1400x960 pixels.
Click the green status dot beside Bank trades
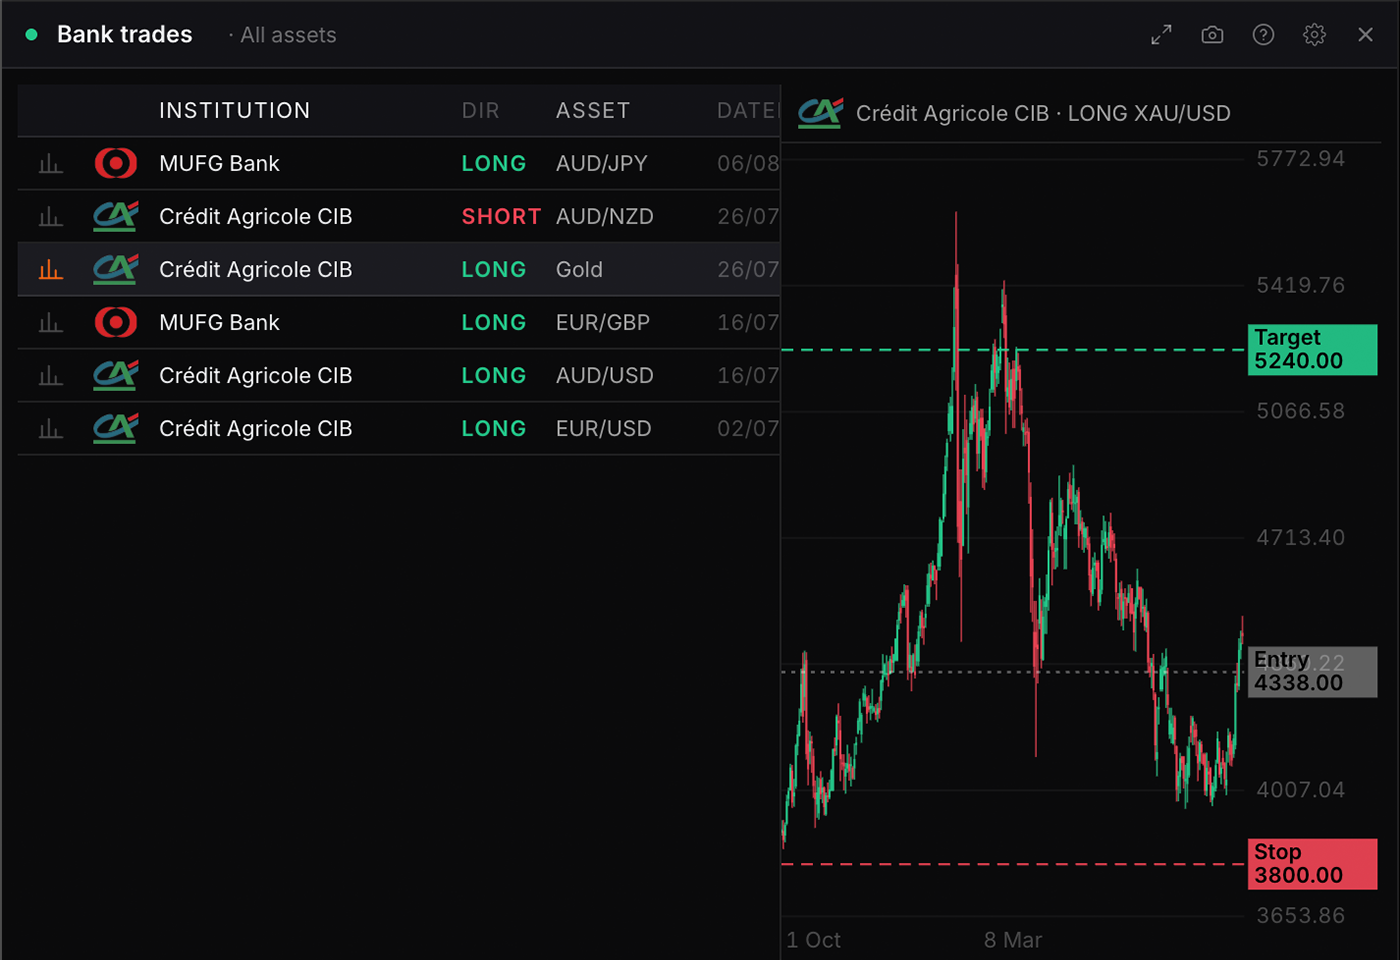[31, 35]
